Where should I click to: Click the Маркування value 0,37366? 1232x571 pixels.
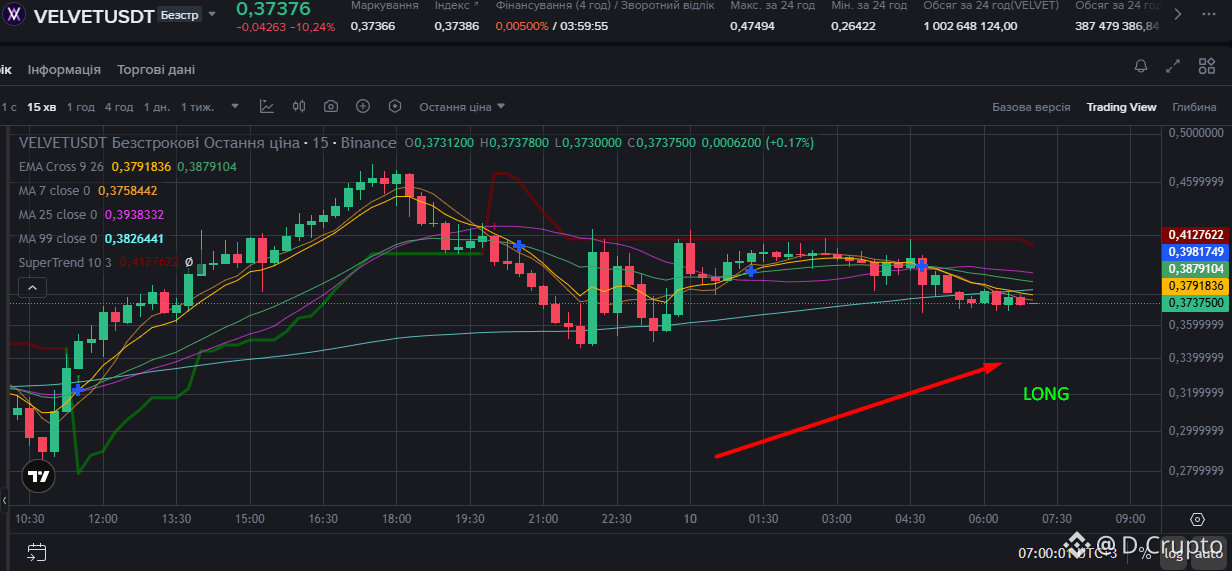pyautogui.click(x=371, y=26)
